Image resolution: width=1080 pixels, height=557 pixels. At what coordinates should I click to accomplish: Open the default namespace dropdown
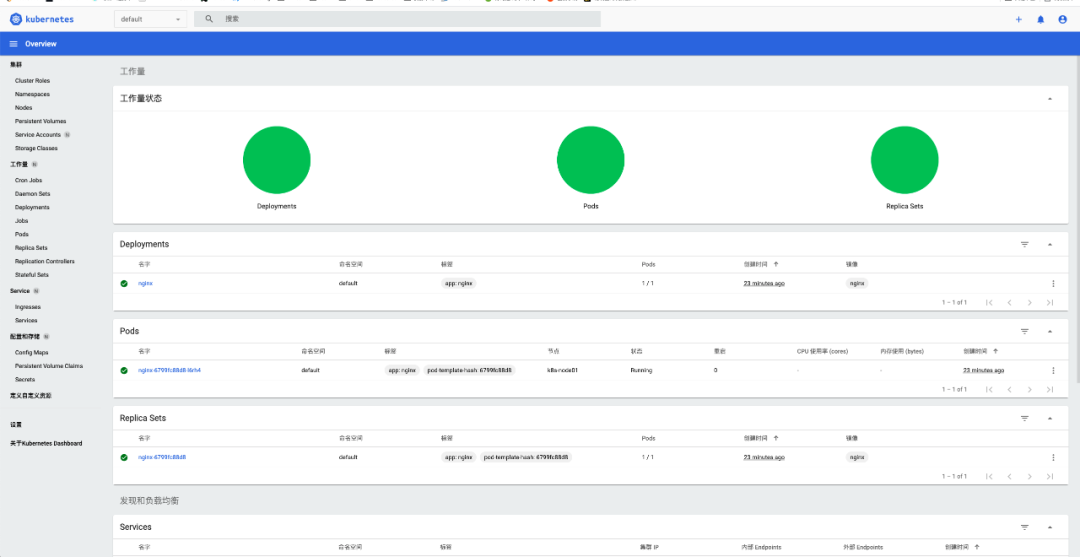[x=151, y=19]
